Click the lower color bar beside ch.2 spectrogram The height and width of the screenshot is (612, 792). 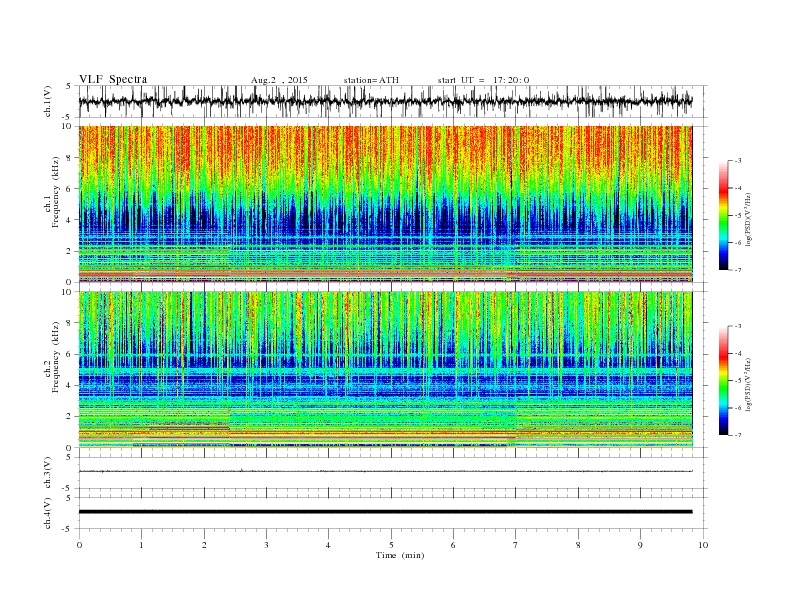click(724, 380)
